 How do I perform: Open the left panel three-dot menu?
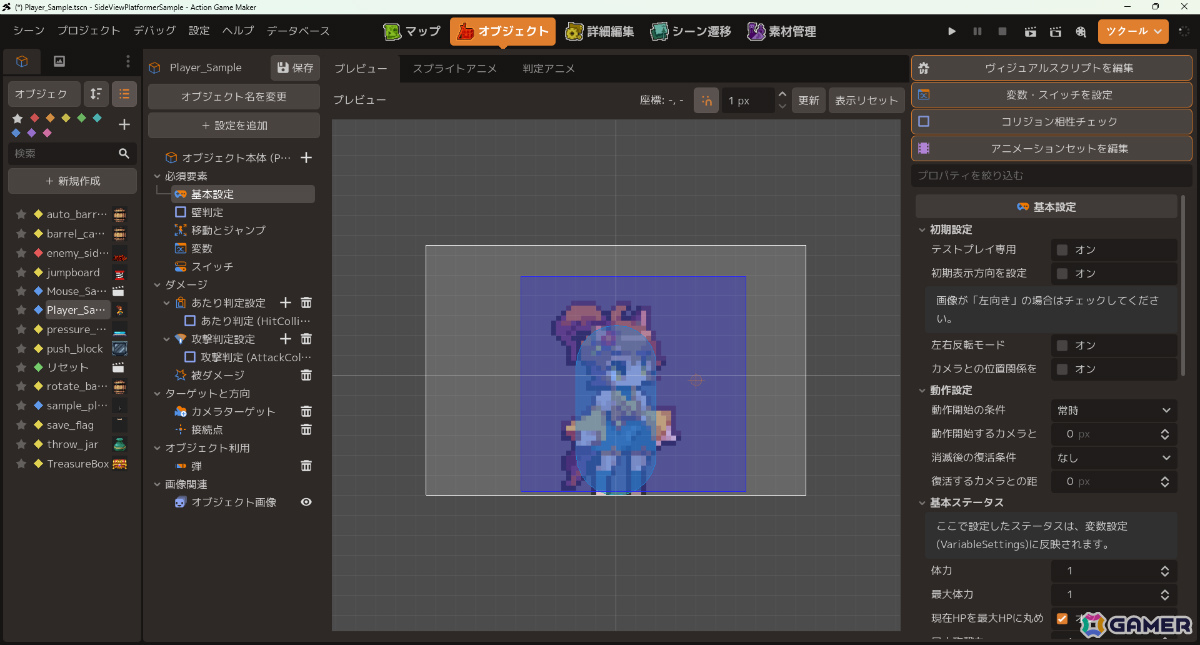tap(128, 62)
